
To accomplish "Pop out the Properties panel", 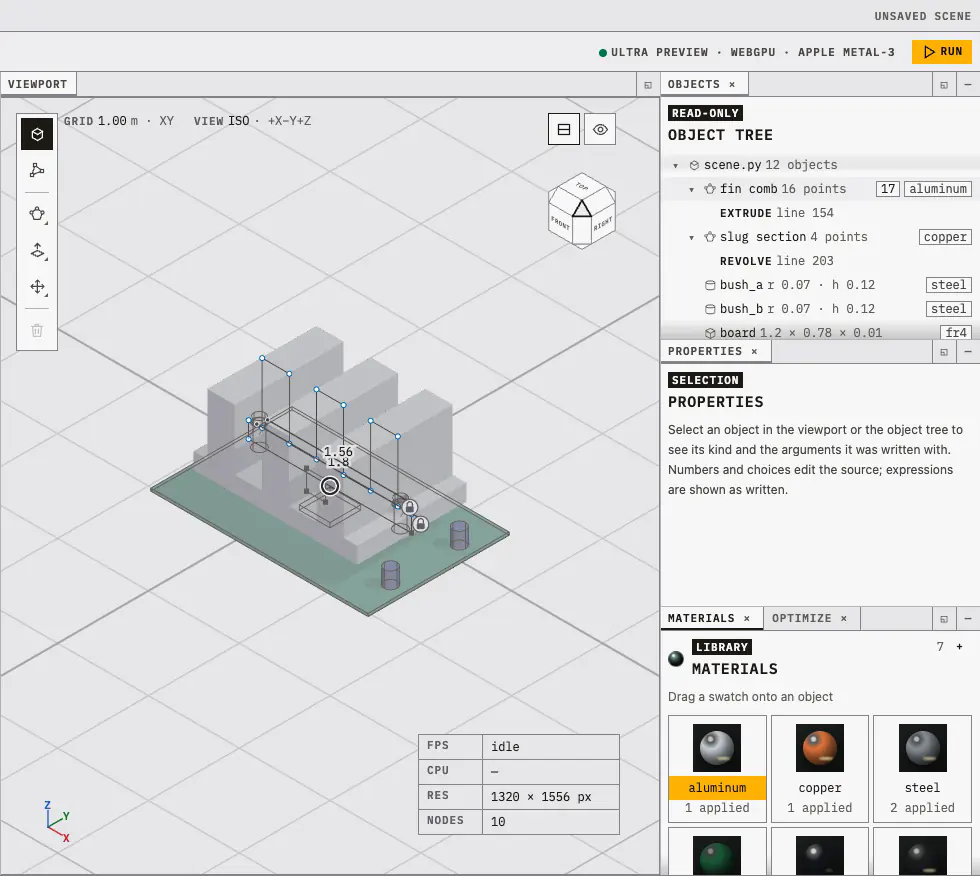I will pyautogui.click(x=944, y=352).
